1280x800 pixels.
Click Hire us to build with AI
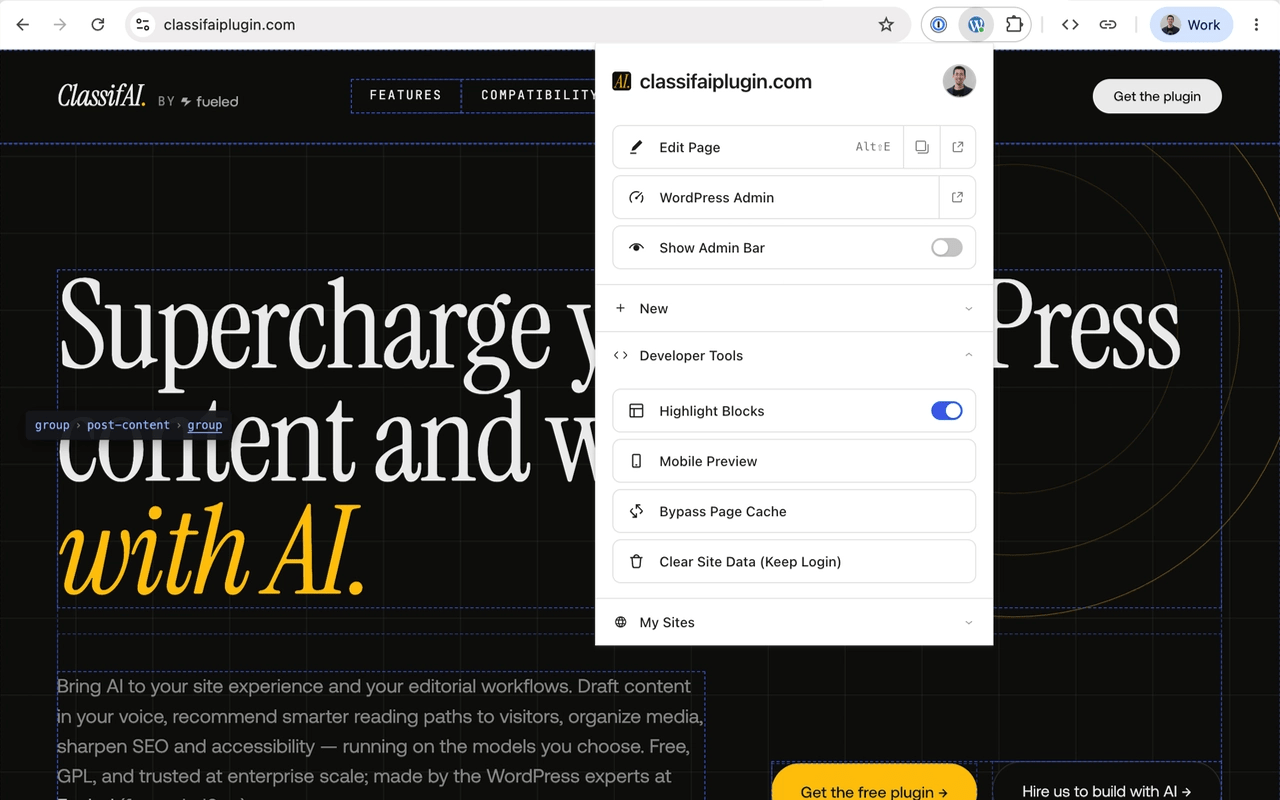coord(1106,782)
